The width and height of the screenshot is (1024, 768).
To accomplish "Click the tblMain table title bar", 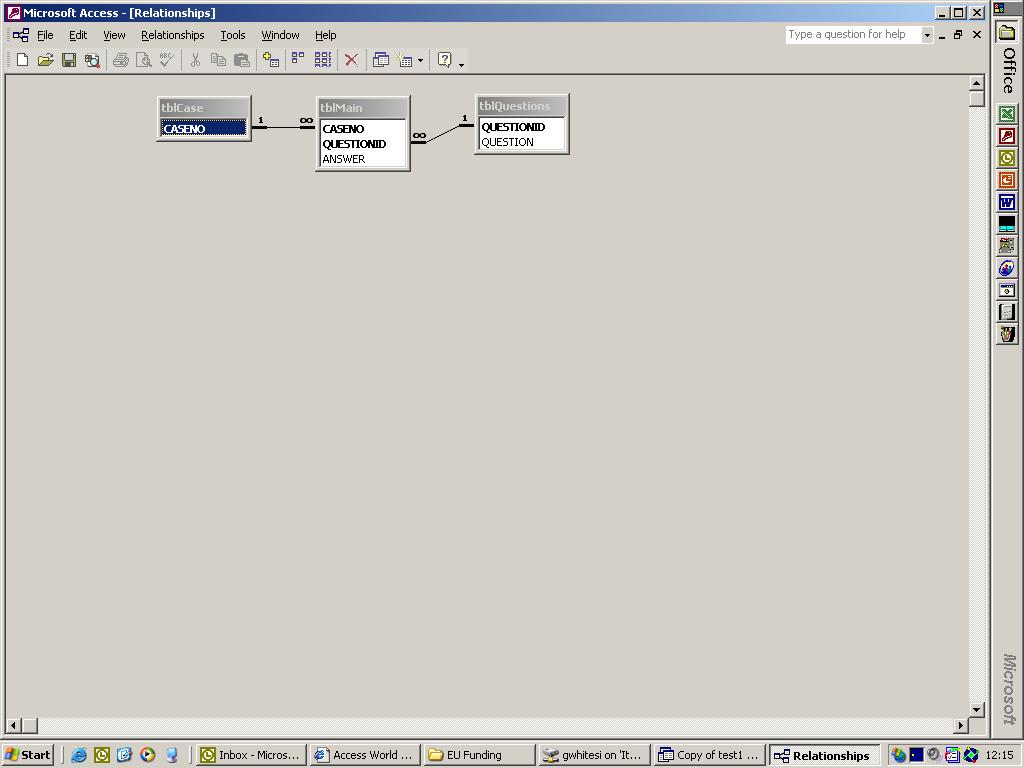I will 362,108.
